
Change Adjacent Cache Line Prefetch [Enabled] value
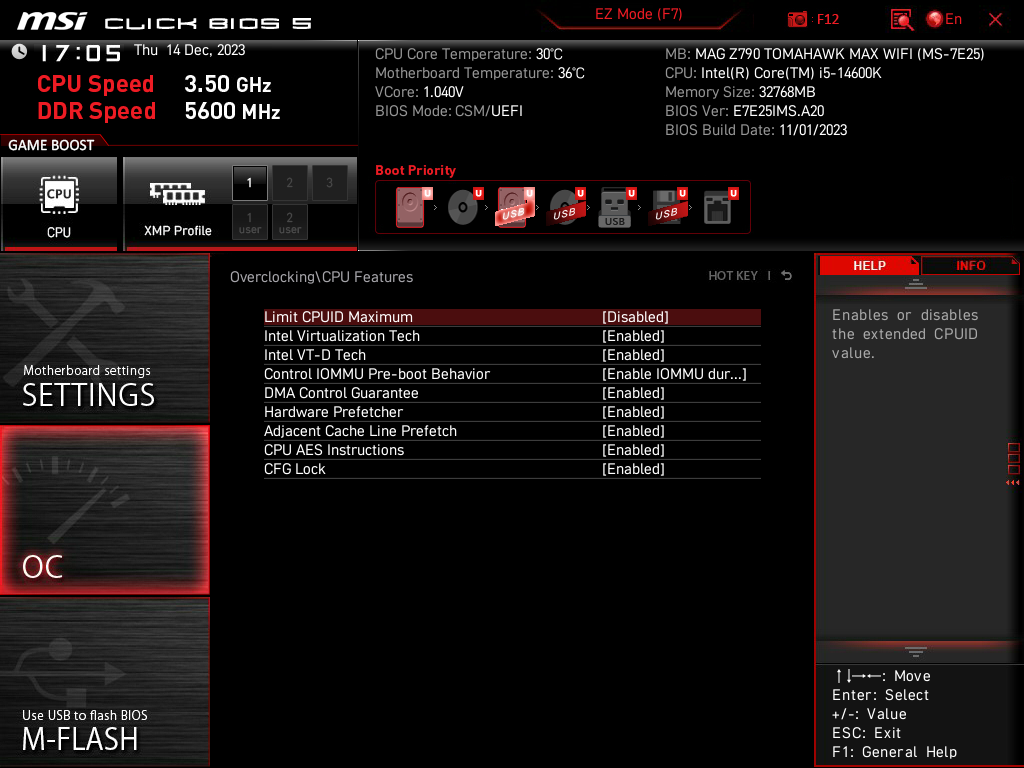tap(633, 430)
